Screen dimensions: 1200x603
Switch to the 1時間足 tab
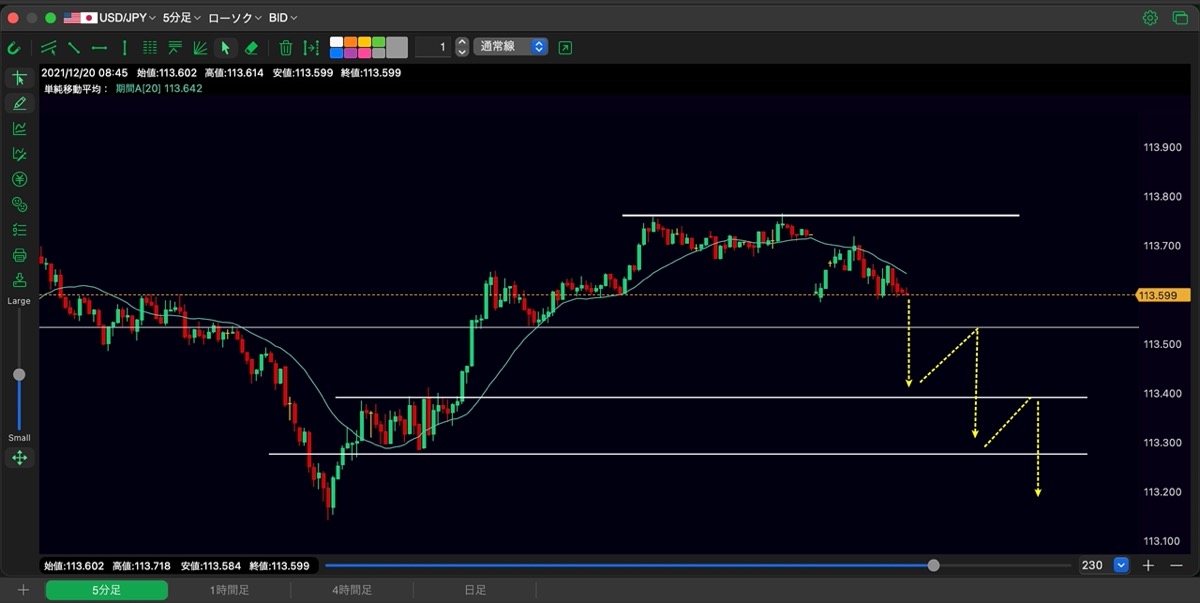tap(229, 590)
